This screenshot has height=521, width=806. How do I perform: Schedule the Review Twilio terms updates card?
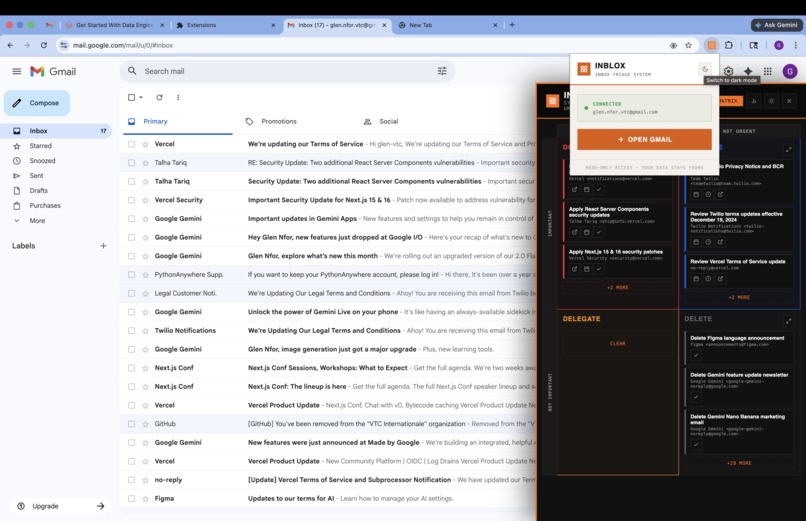pyautogui.click(x=696, y=242)
